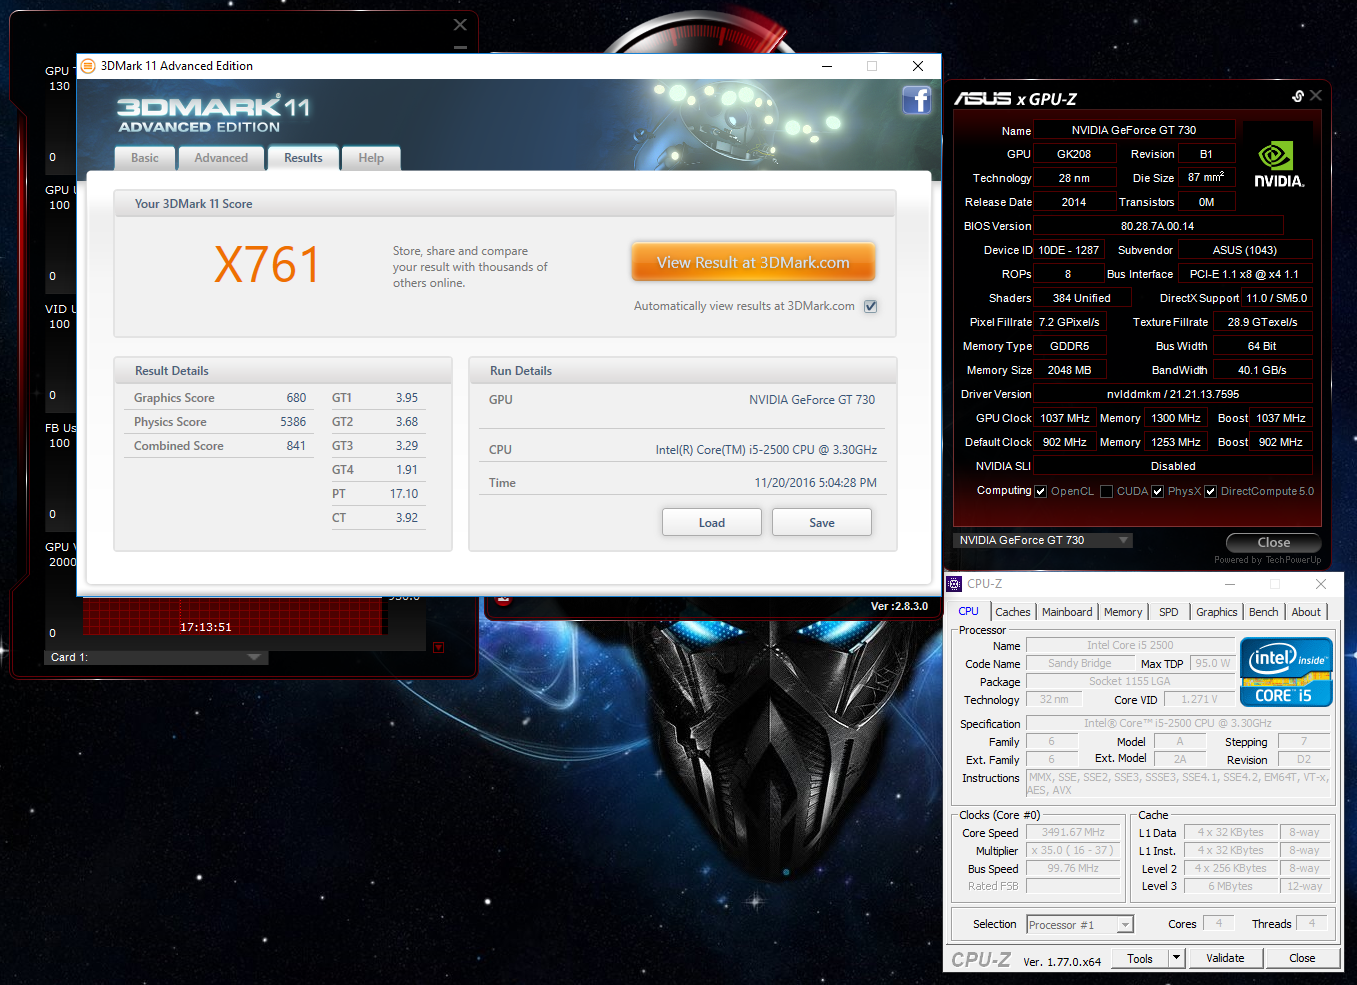The image size is (1357, 985).
Task: Toggle automatically view results at 3DMark.com
Action: pos(871,306)
